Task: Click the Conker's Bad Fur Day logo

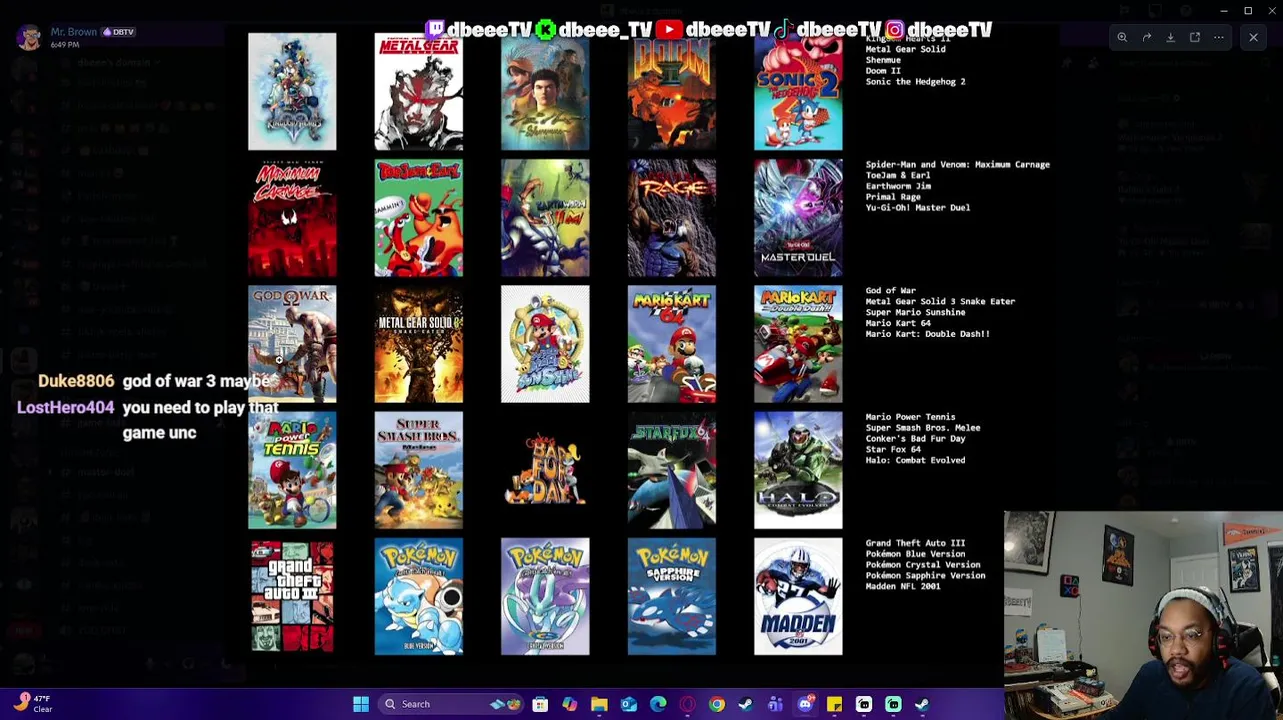Action: coord(545,470)
